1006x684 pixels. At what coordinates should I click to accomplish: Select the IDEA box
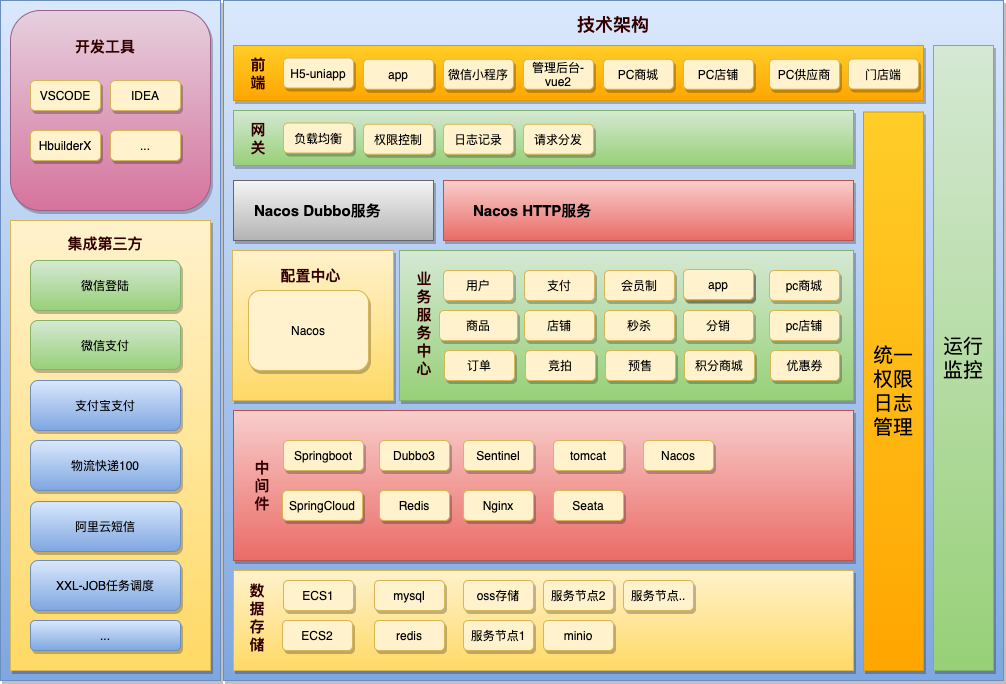click(145, 96)
